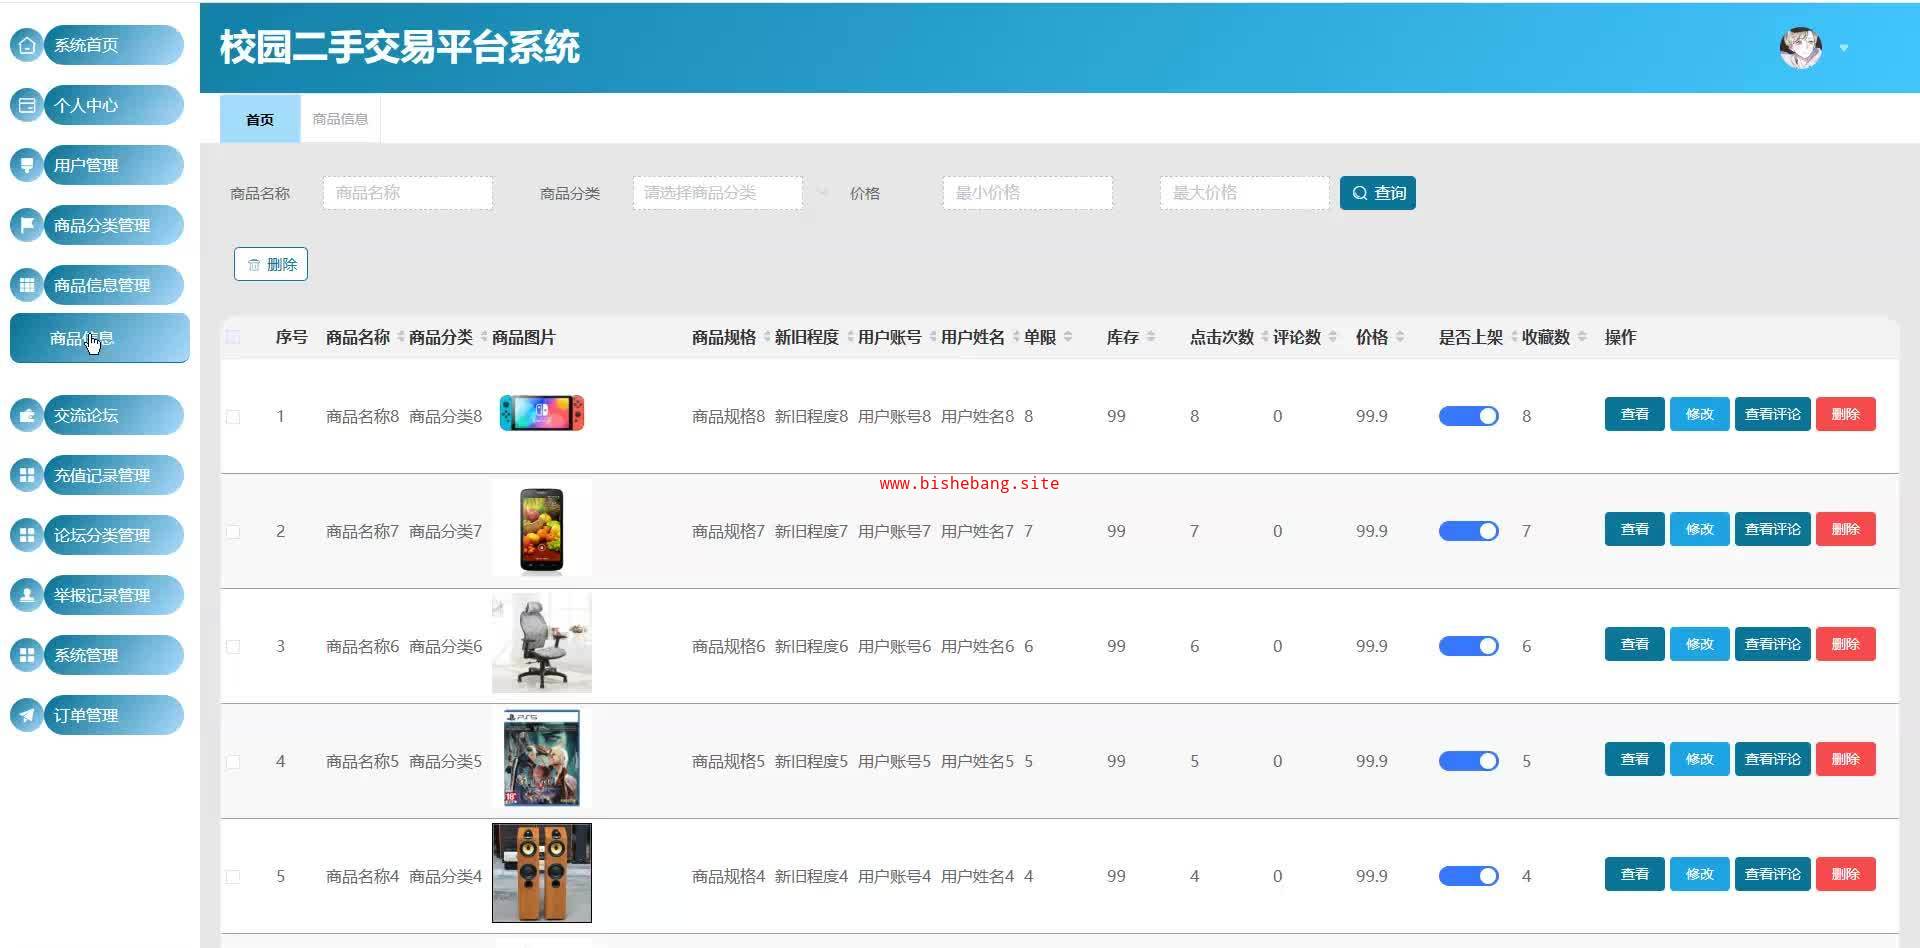Viewport: 1920px width, 948px height.
Task: Click the grid icon beside 商品信息管理
Action: [x=27, y=285]
